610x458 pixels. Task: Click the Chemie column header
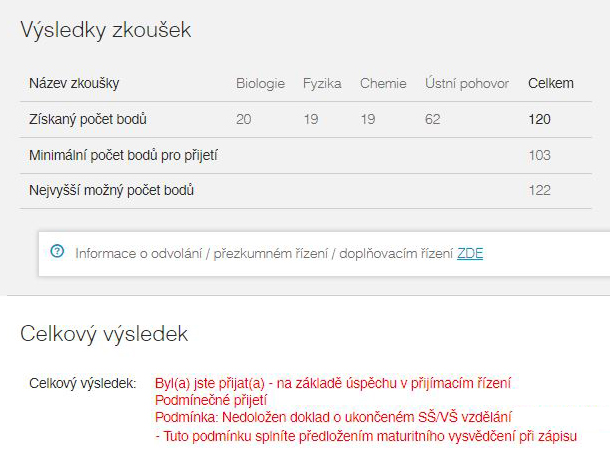(x=383, y=83)
